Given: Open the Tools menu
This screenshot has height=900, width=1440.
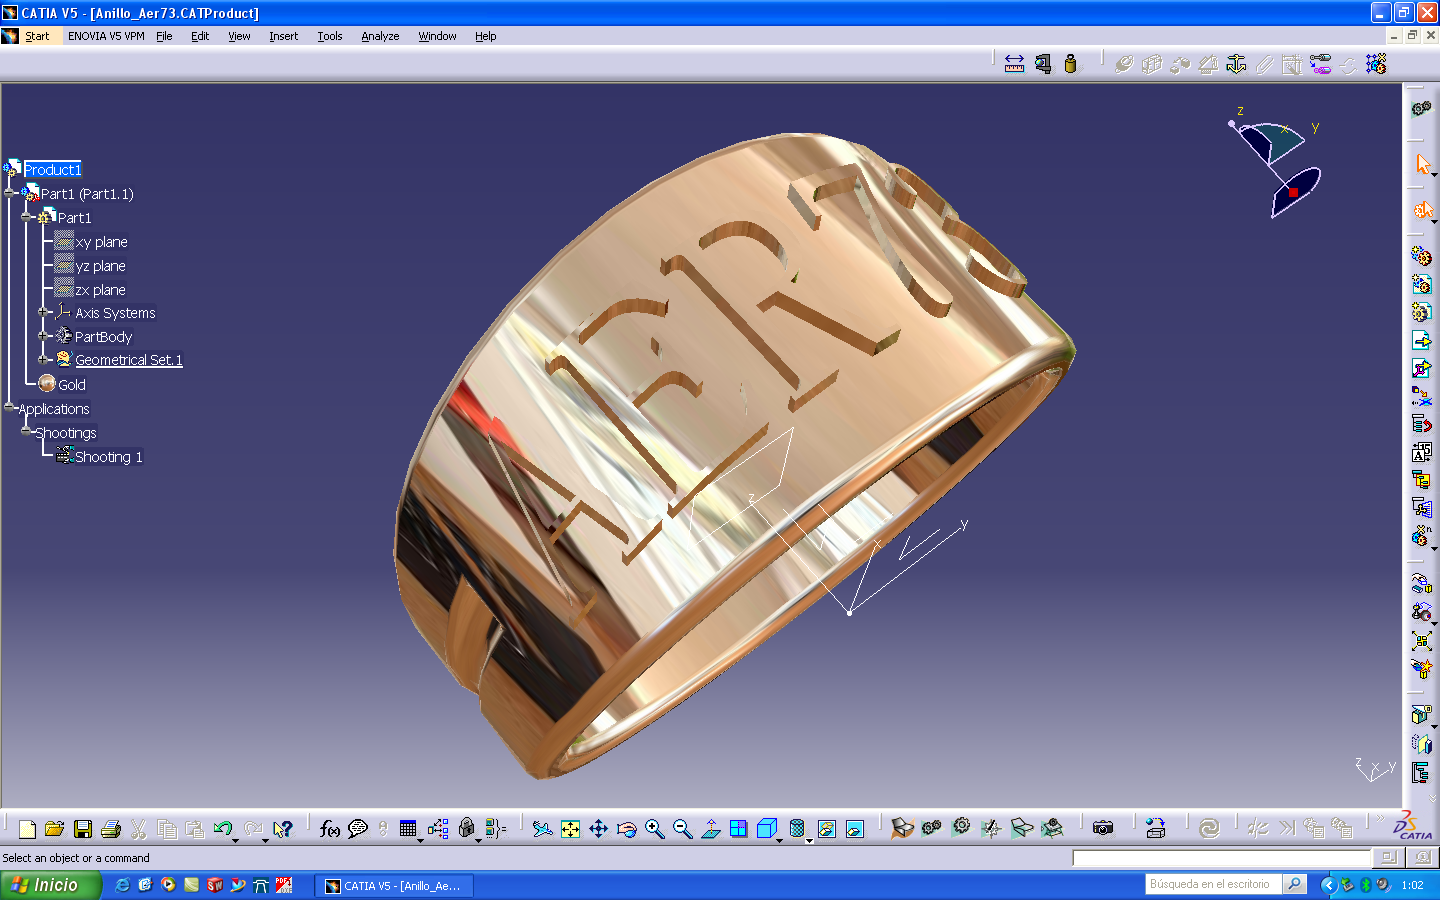Looking at the screenshot, I should pos(330,36).
